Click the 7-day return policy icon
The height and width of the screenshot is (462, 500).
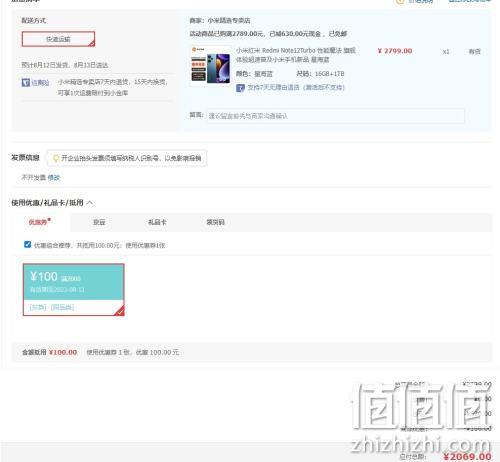[240, 88]
